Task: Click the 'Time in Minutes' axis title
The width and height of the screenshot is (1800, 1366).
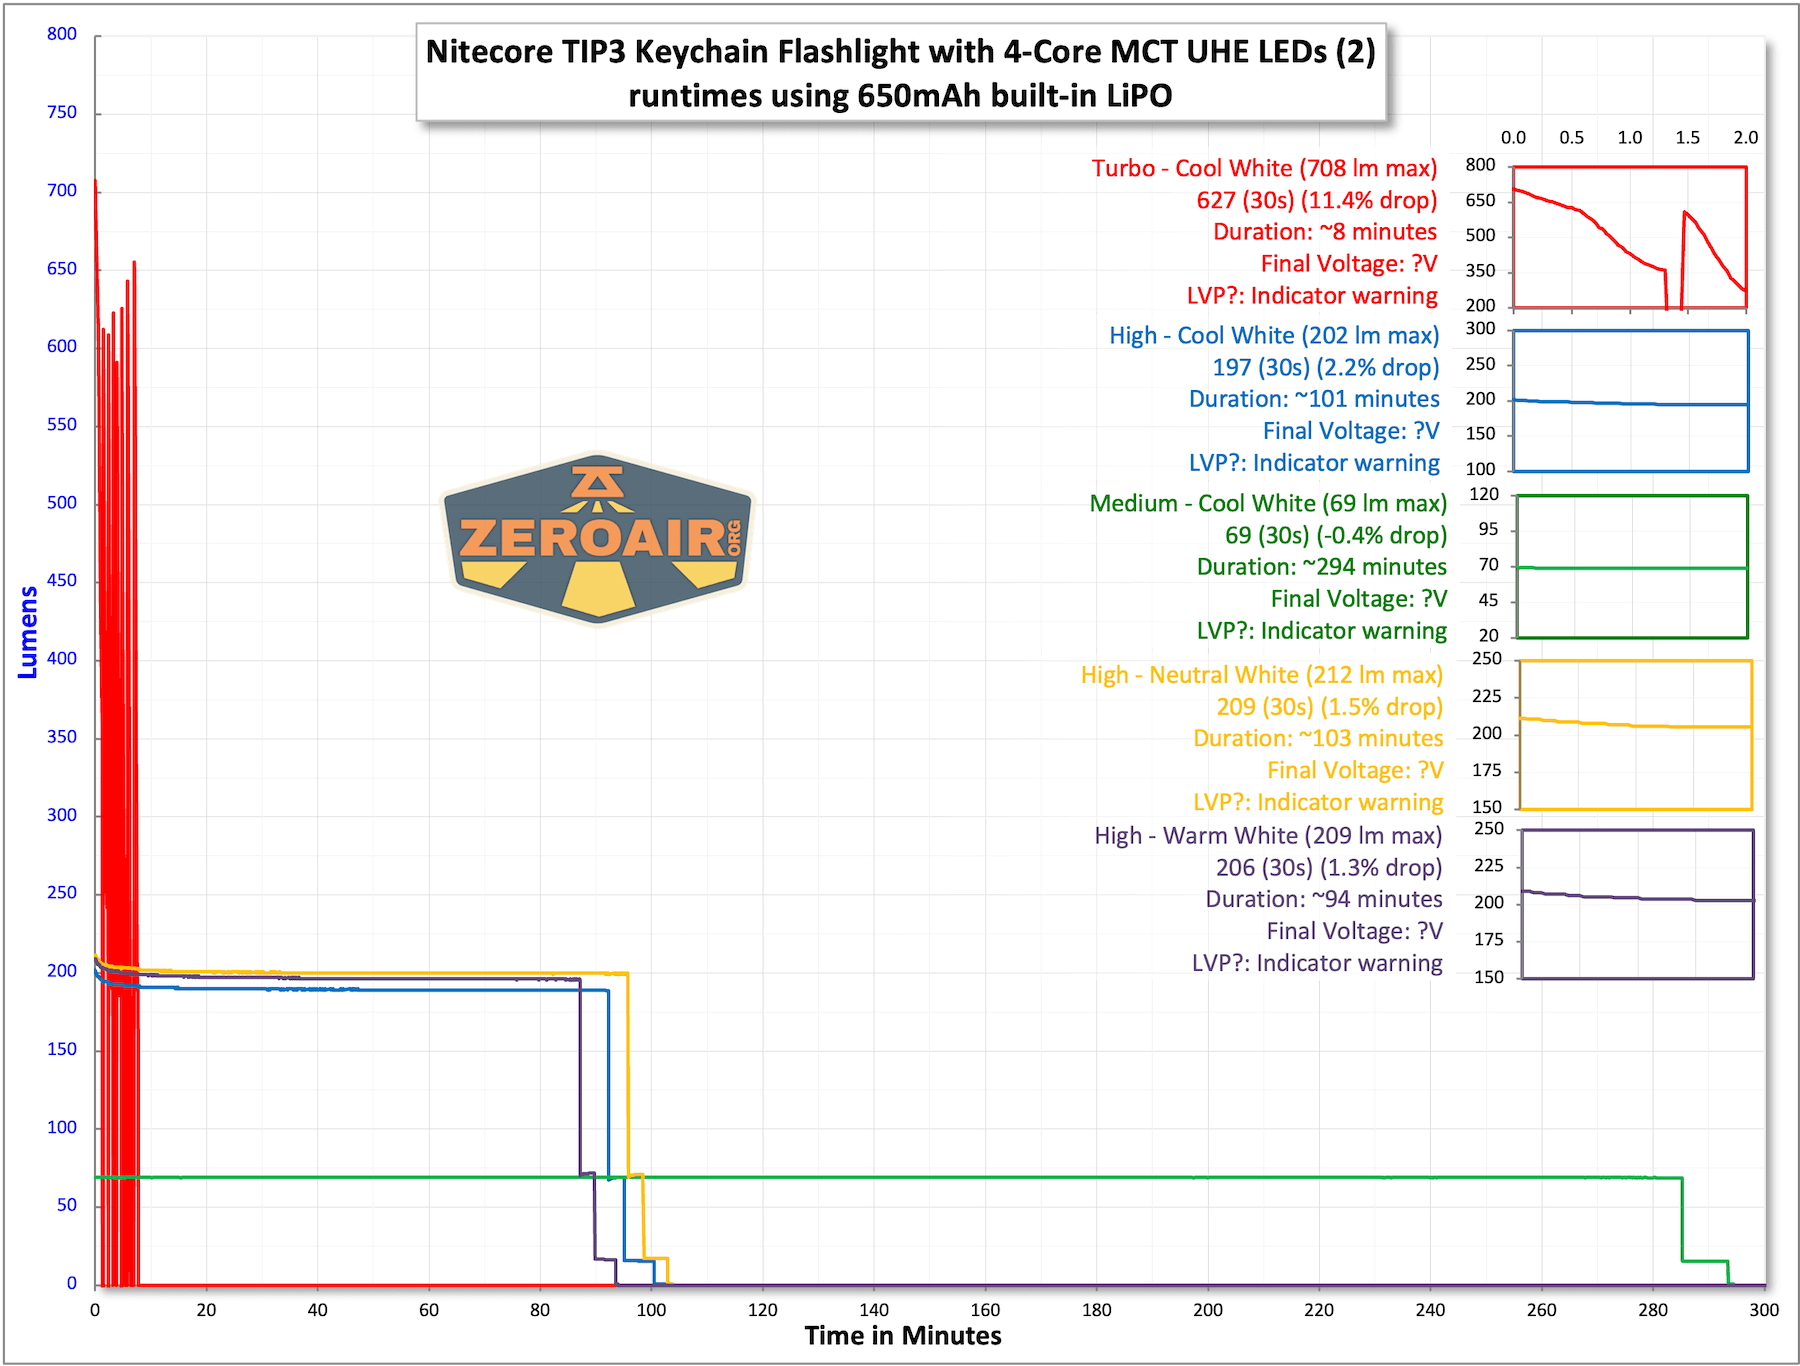Action: point(902,1336)
